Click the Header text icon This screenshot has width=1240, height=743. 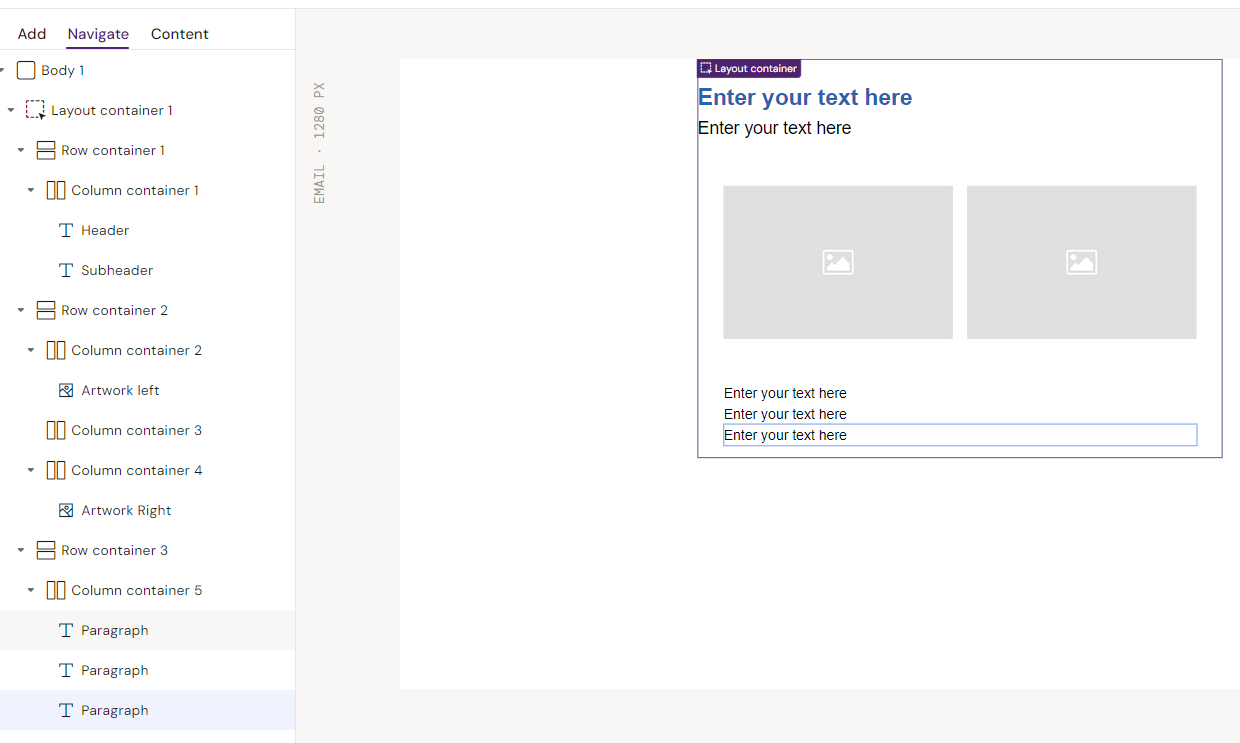point(66,230)
